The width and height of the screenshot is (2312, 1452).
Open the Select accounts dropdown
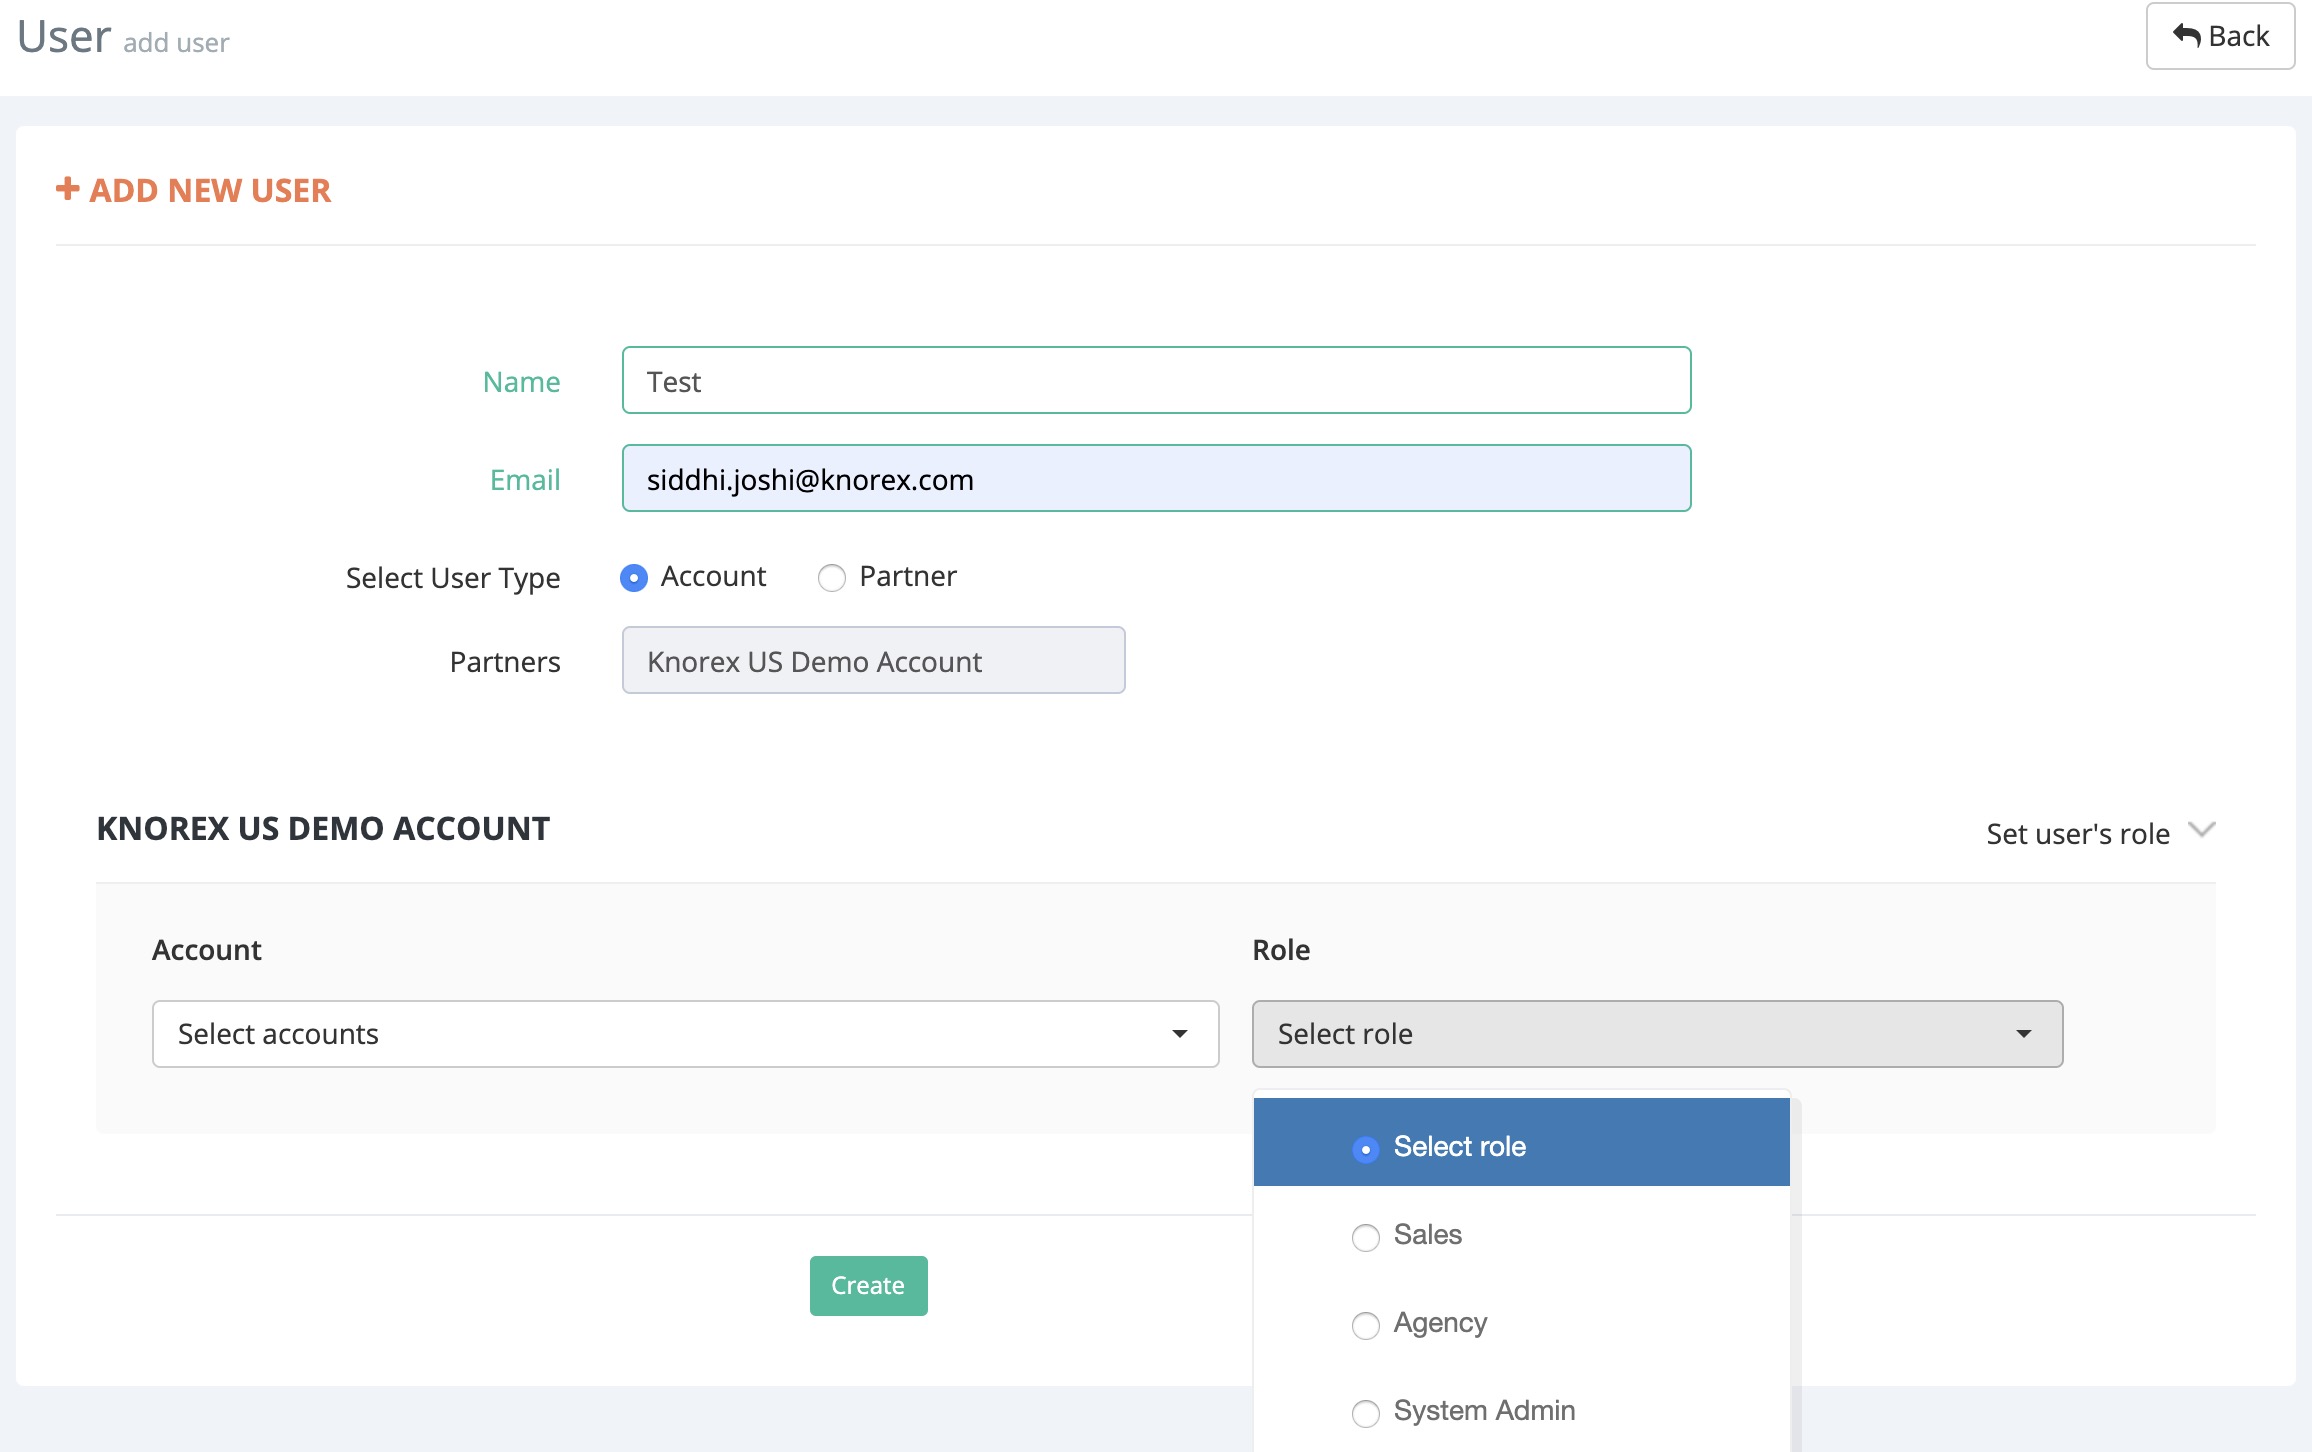(x=685, y=1034)
